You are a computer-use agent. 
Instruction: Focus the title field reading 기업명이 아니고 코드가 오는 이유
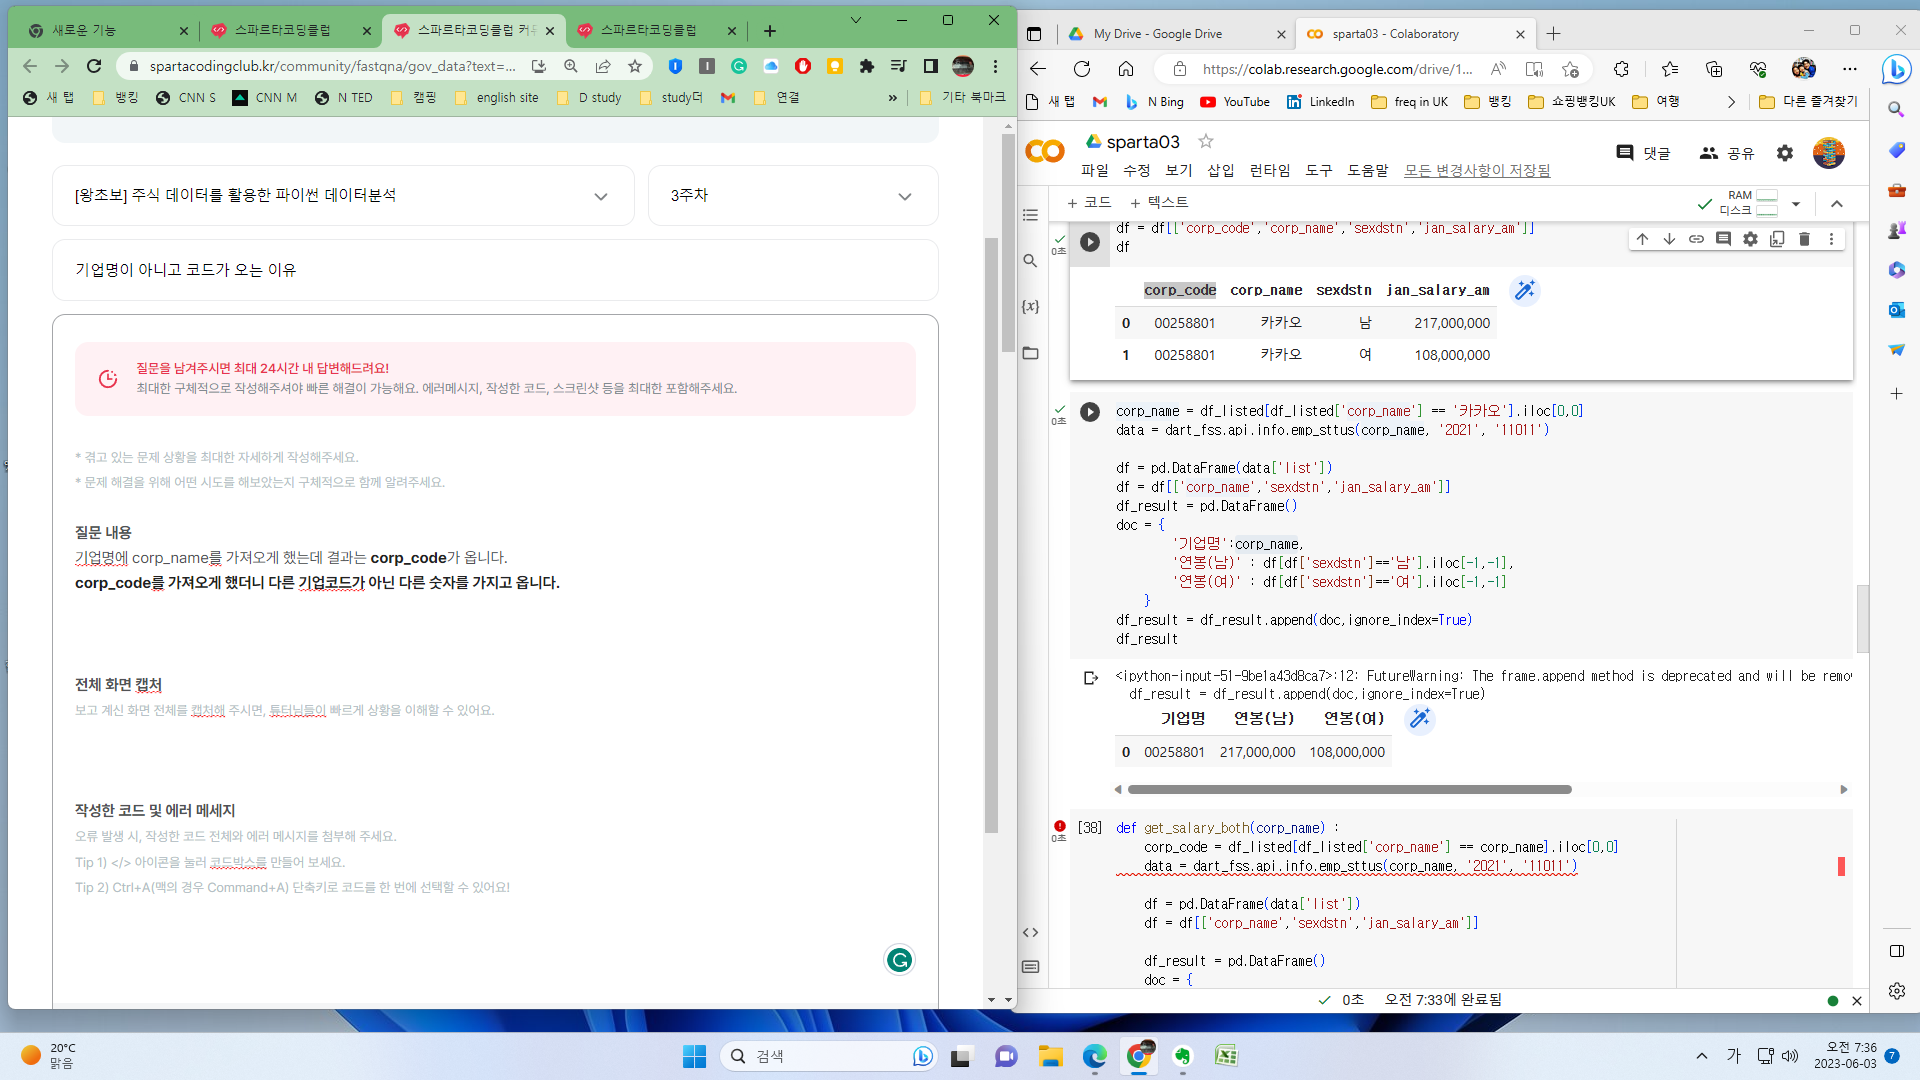[x=495, y=270]
